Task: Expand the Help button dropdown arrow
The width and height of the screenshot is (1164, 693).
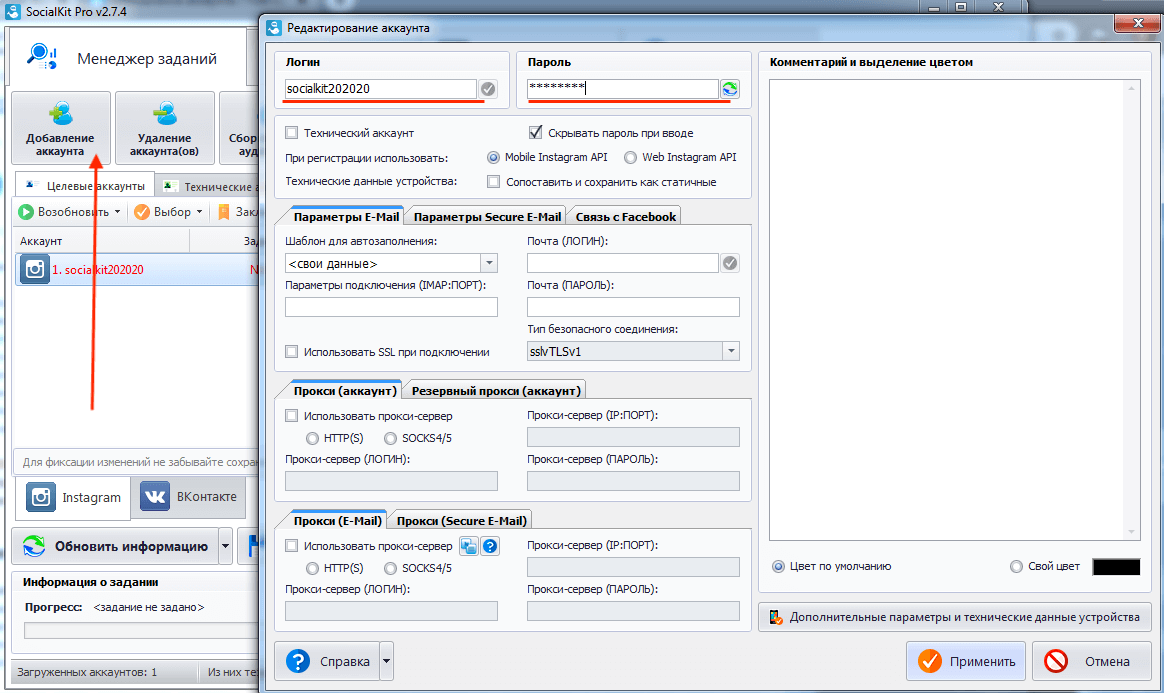Action: point(386,661)
